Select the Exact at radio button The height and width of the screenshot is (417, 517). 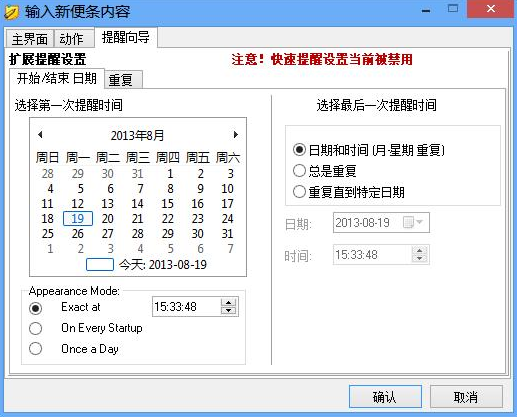point(36,308)
